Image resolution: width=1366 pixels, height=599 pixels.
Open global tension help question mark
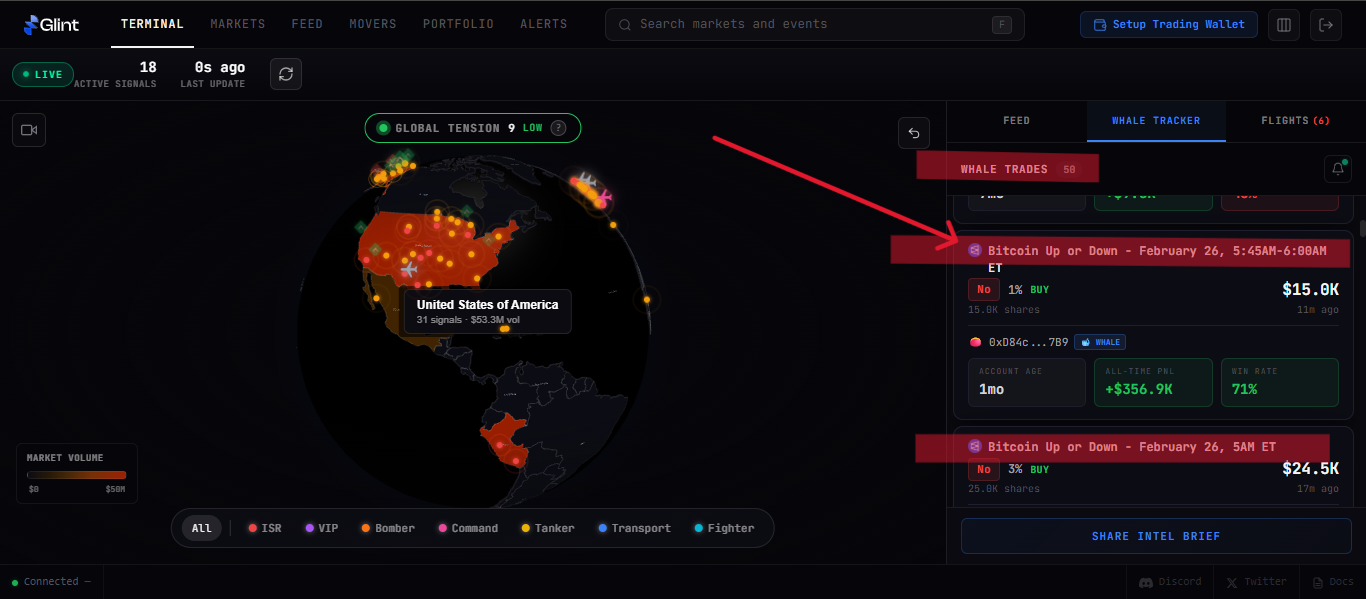pyautogui.click(x=558, y=128)
